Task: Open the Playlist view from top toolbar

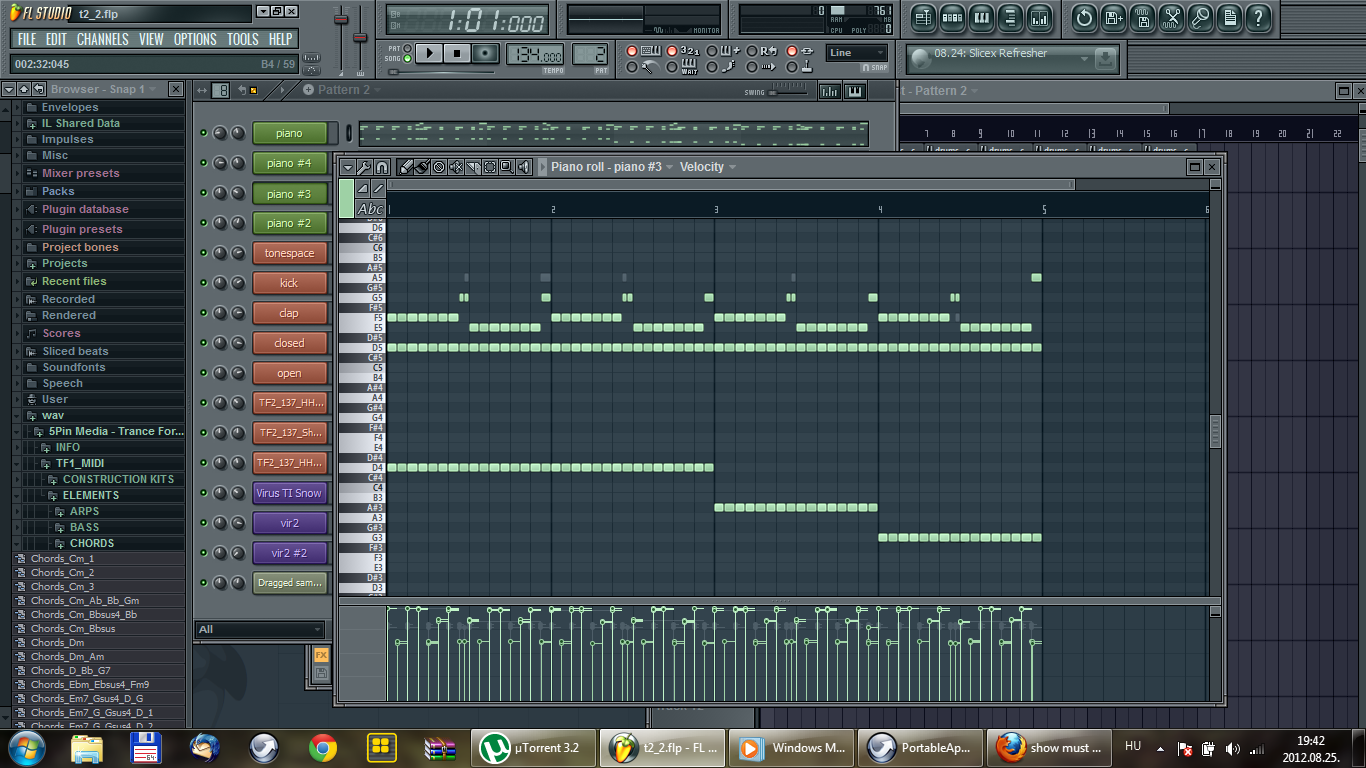Action: pyautogui.click(x=923, y=17)
